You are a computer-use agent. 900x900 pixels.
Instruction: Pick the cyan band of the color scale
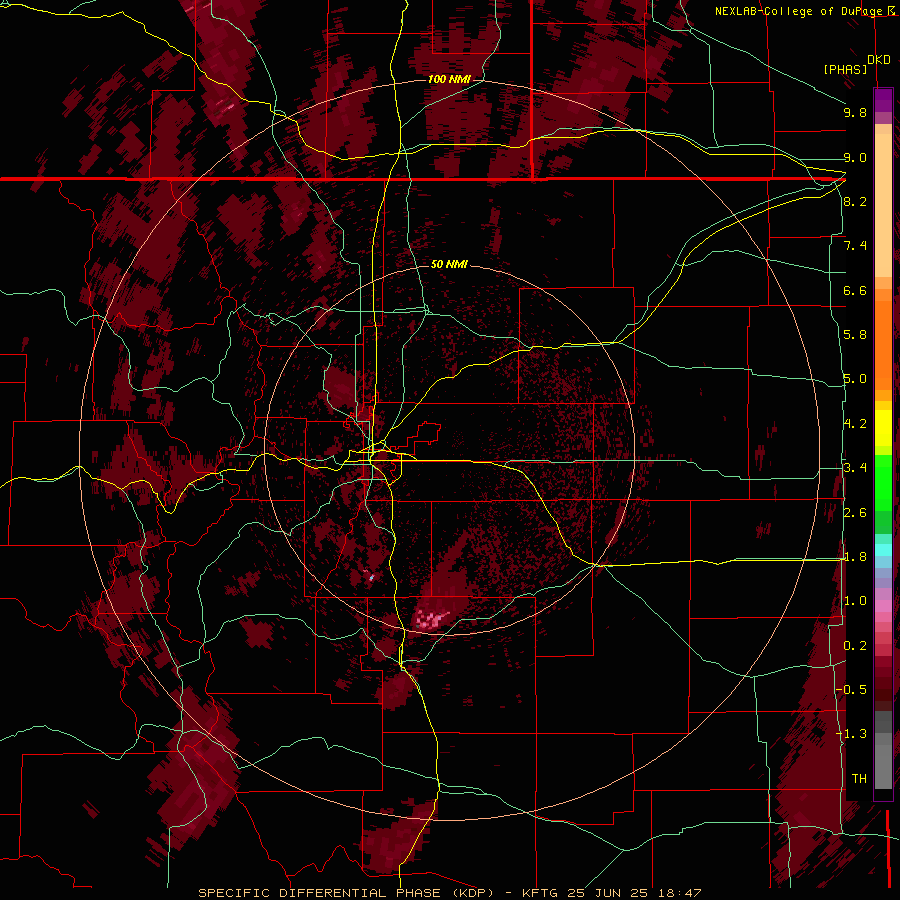(x=883, y=550)
